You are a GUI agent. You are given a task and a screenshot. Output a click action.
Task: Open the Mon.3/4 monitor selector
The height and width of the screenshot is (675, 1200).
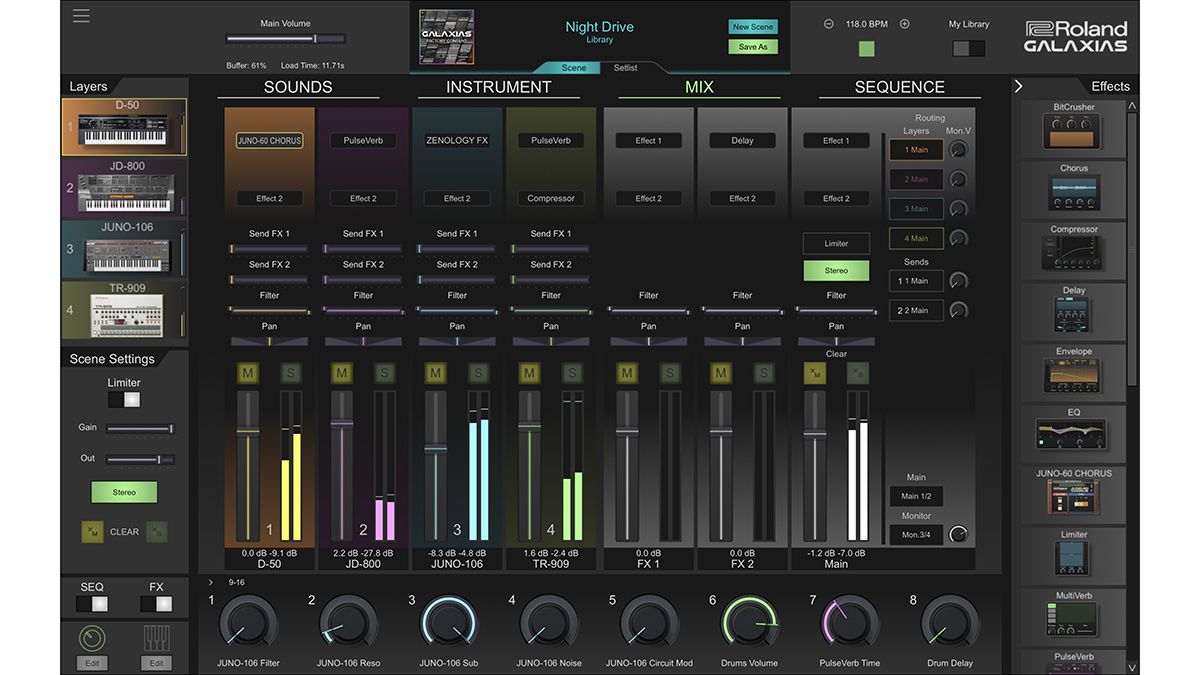pos(916,535)
